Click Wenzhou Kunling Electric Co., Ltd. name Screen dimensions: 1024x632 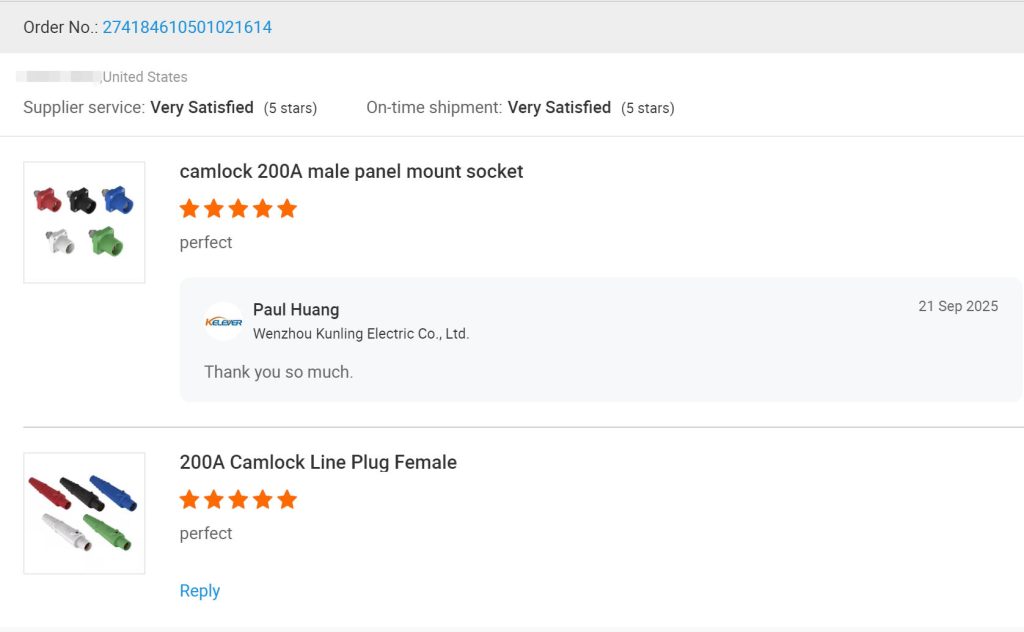pos(361,334)
